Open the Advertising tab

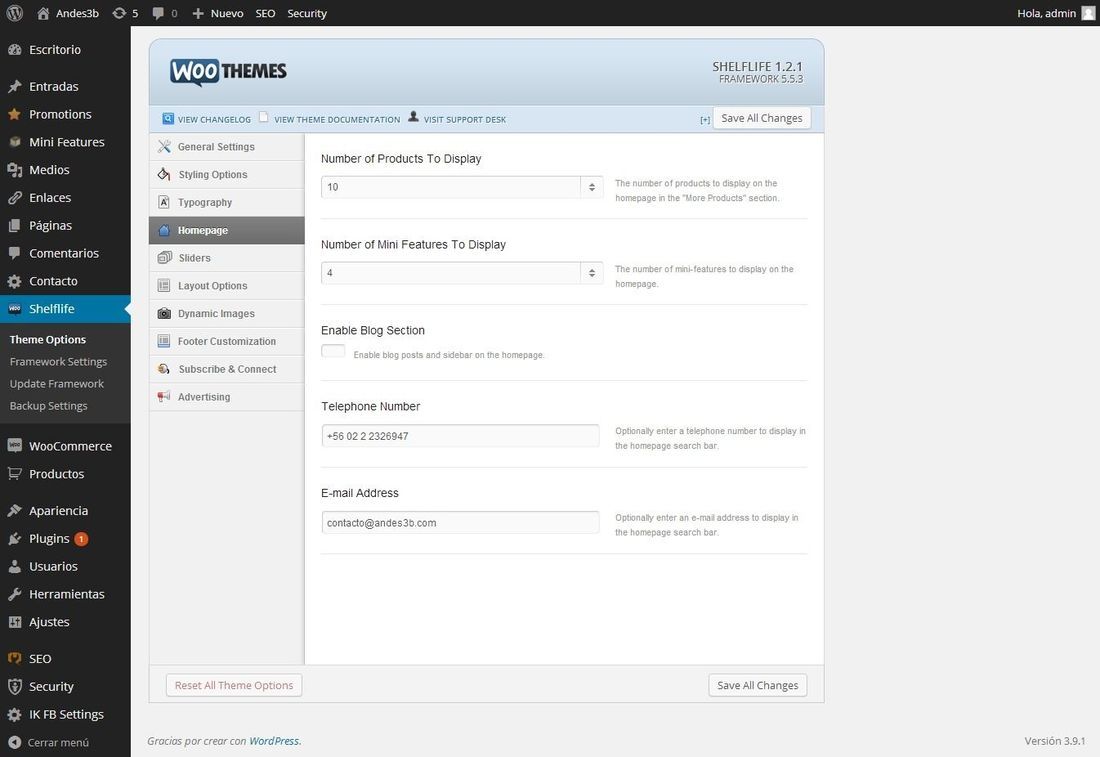[227, 397]
